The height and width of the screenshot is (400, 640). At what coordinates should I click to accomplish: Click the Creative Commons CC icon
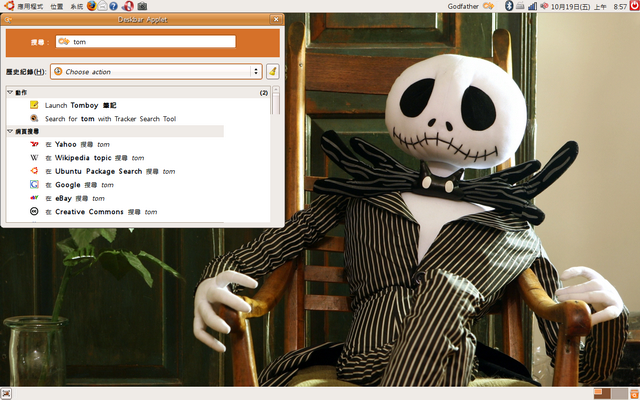coord(34,211)
